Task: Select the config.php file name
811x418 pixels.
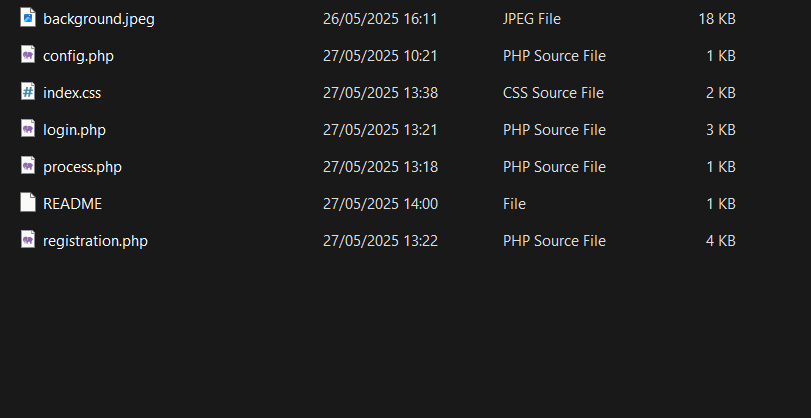Action: tap(78, 56)
